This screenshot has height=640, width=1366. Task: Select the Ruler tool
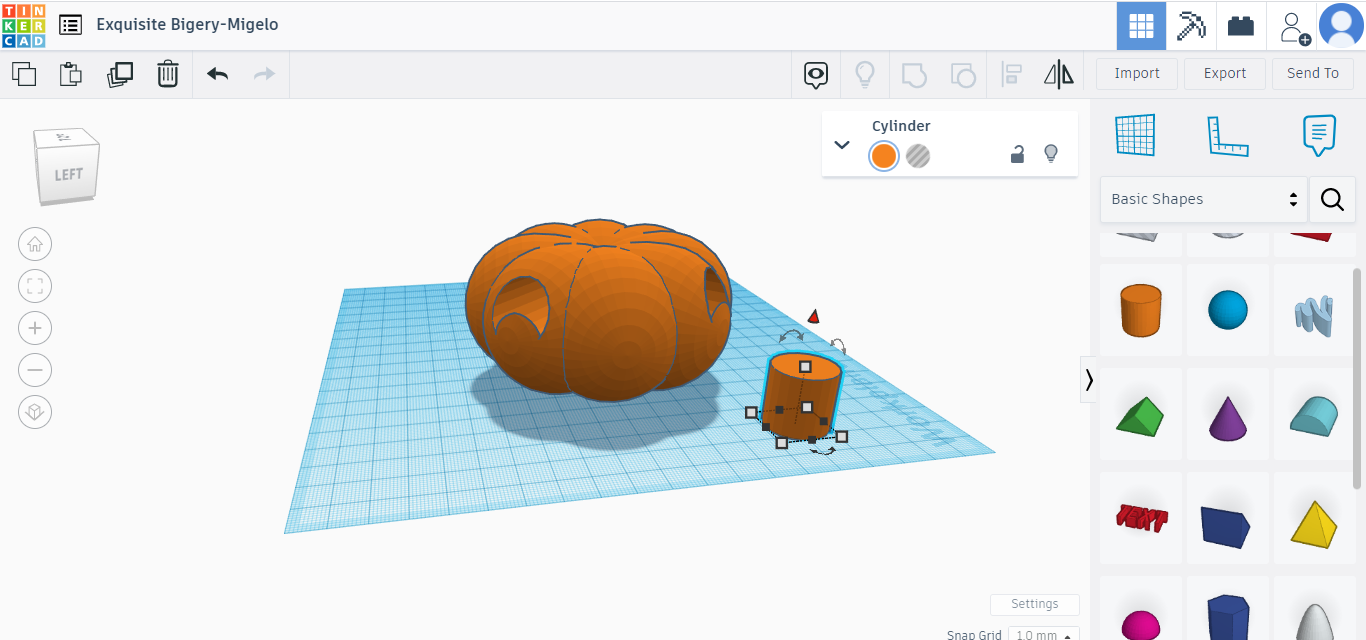1227,135
